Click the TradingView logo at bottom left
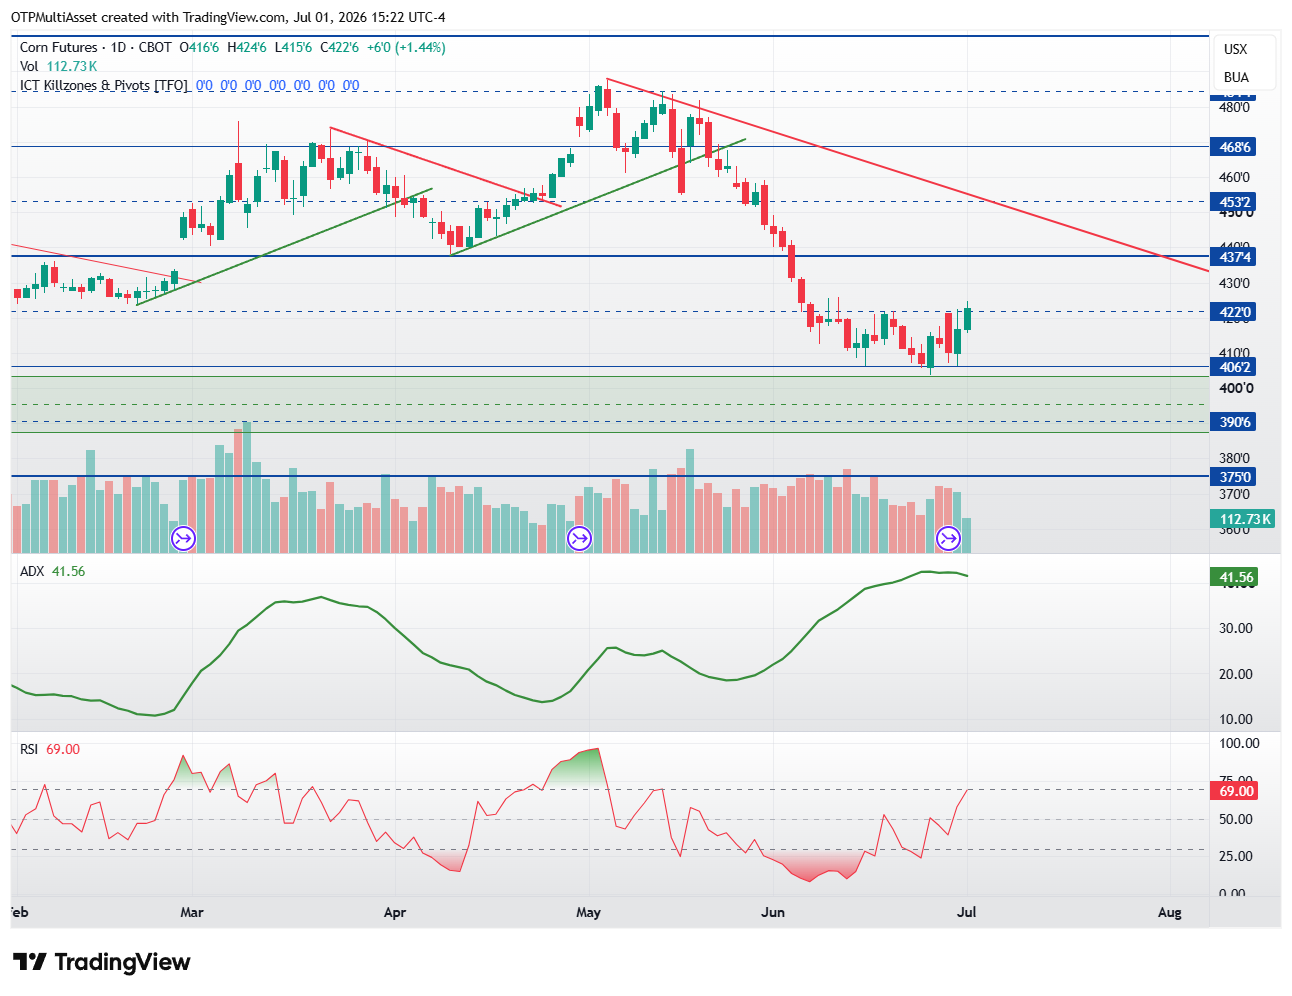The height and width of the screenshot is (996, 1292). [101, 962]
